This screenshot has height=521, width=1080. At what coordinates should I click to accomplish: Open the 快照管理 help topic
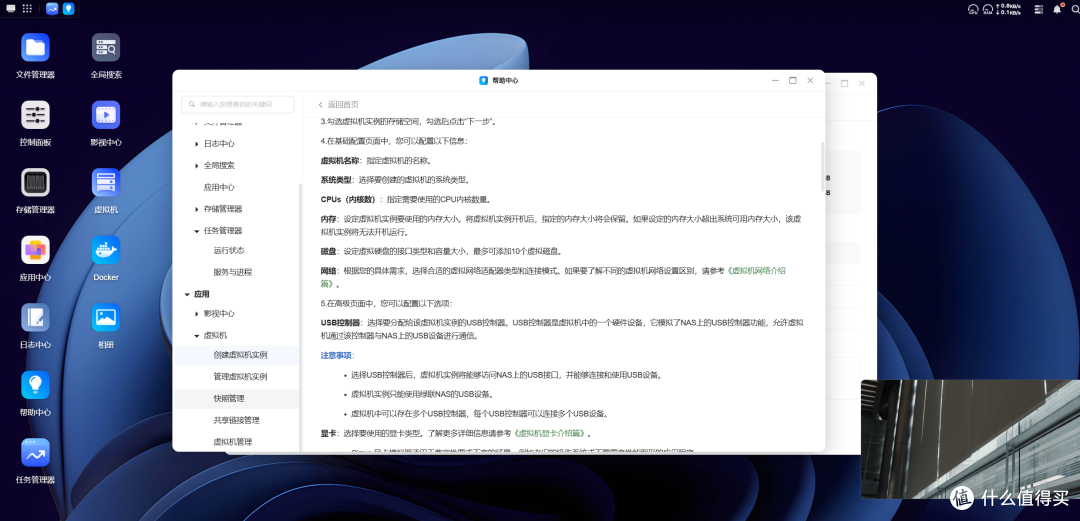click(236, 398)
